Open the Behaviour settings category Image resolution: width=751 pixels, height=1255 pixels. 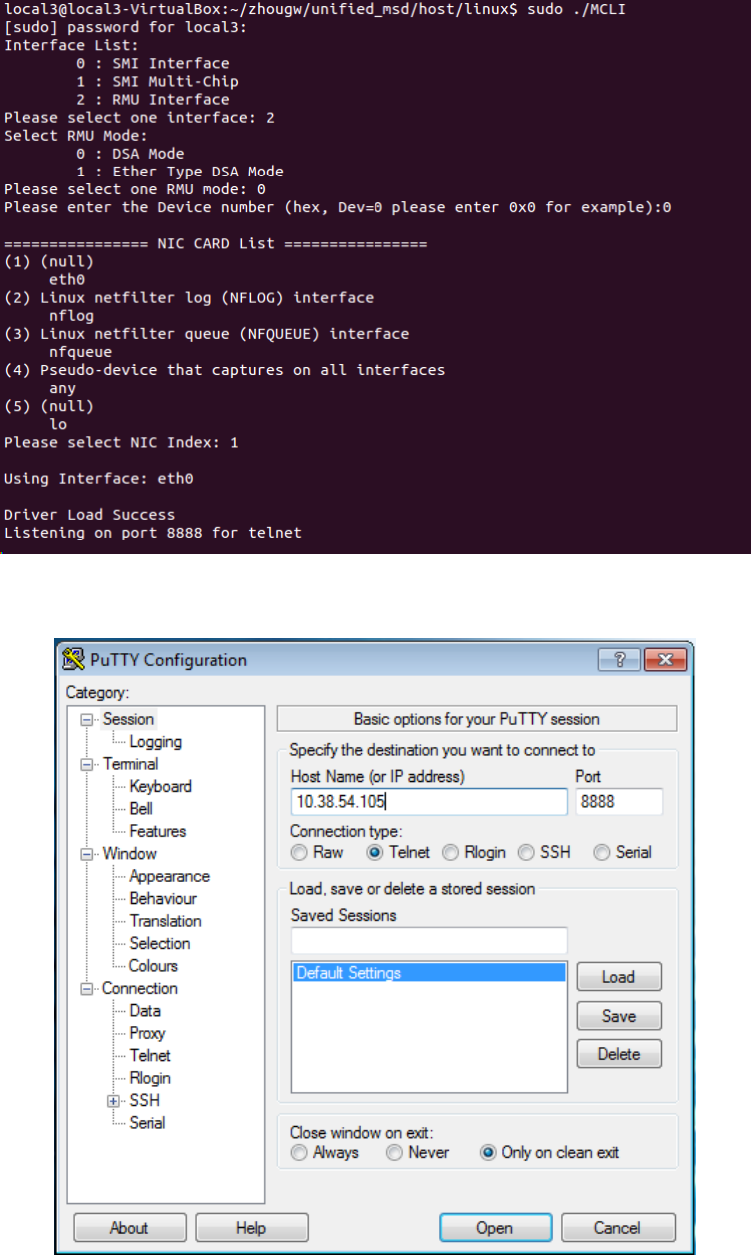pos(163,899)
